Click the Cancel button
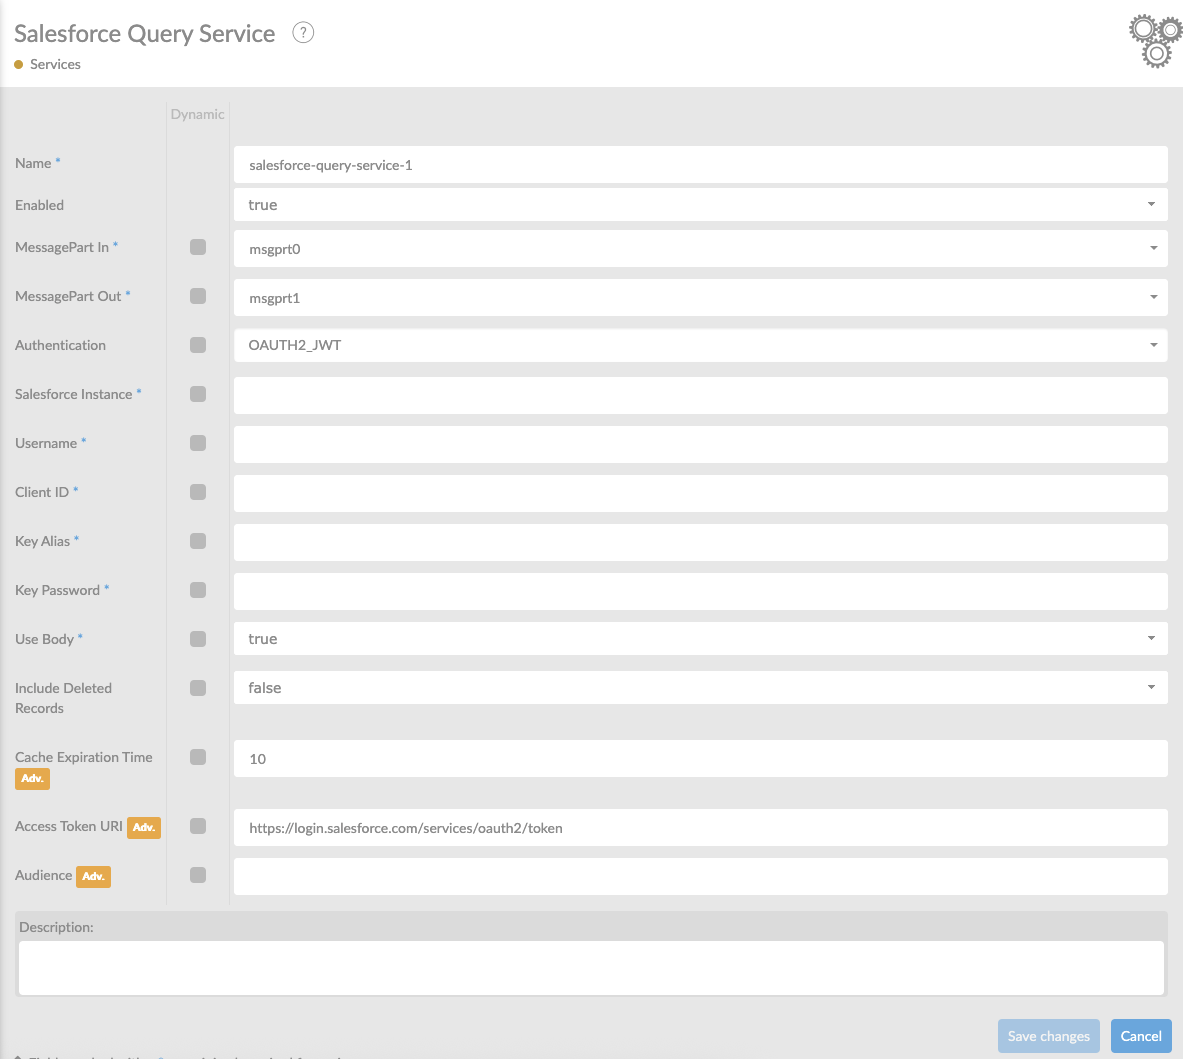Image resolution: width=1183 pixels, height=1059 pixels. pyautogui.click(x=1141, y=1036)
